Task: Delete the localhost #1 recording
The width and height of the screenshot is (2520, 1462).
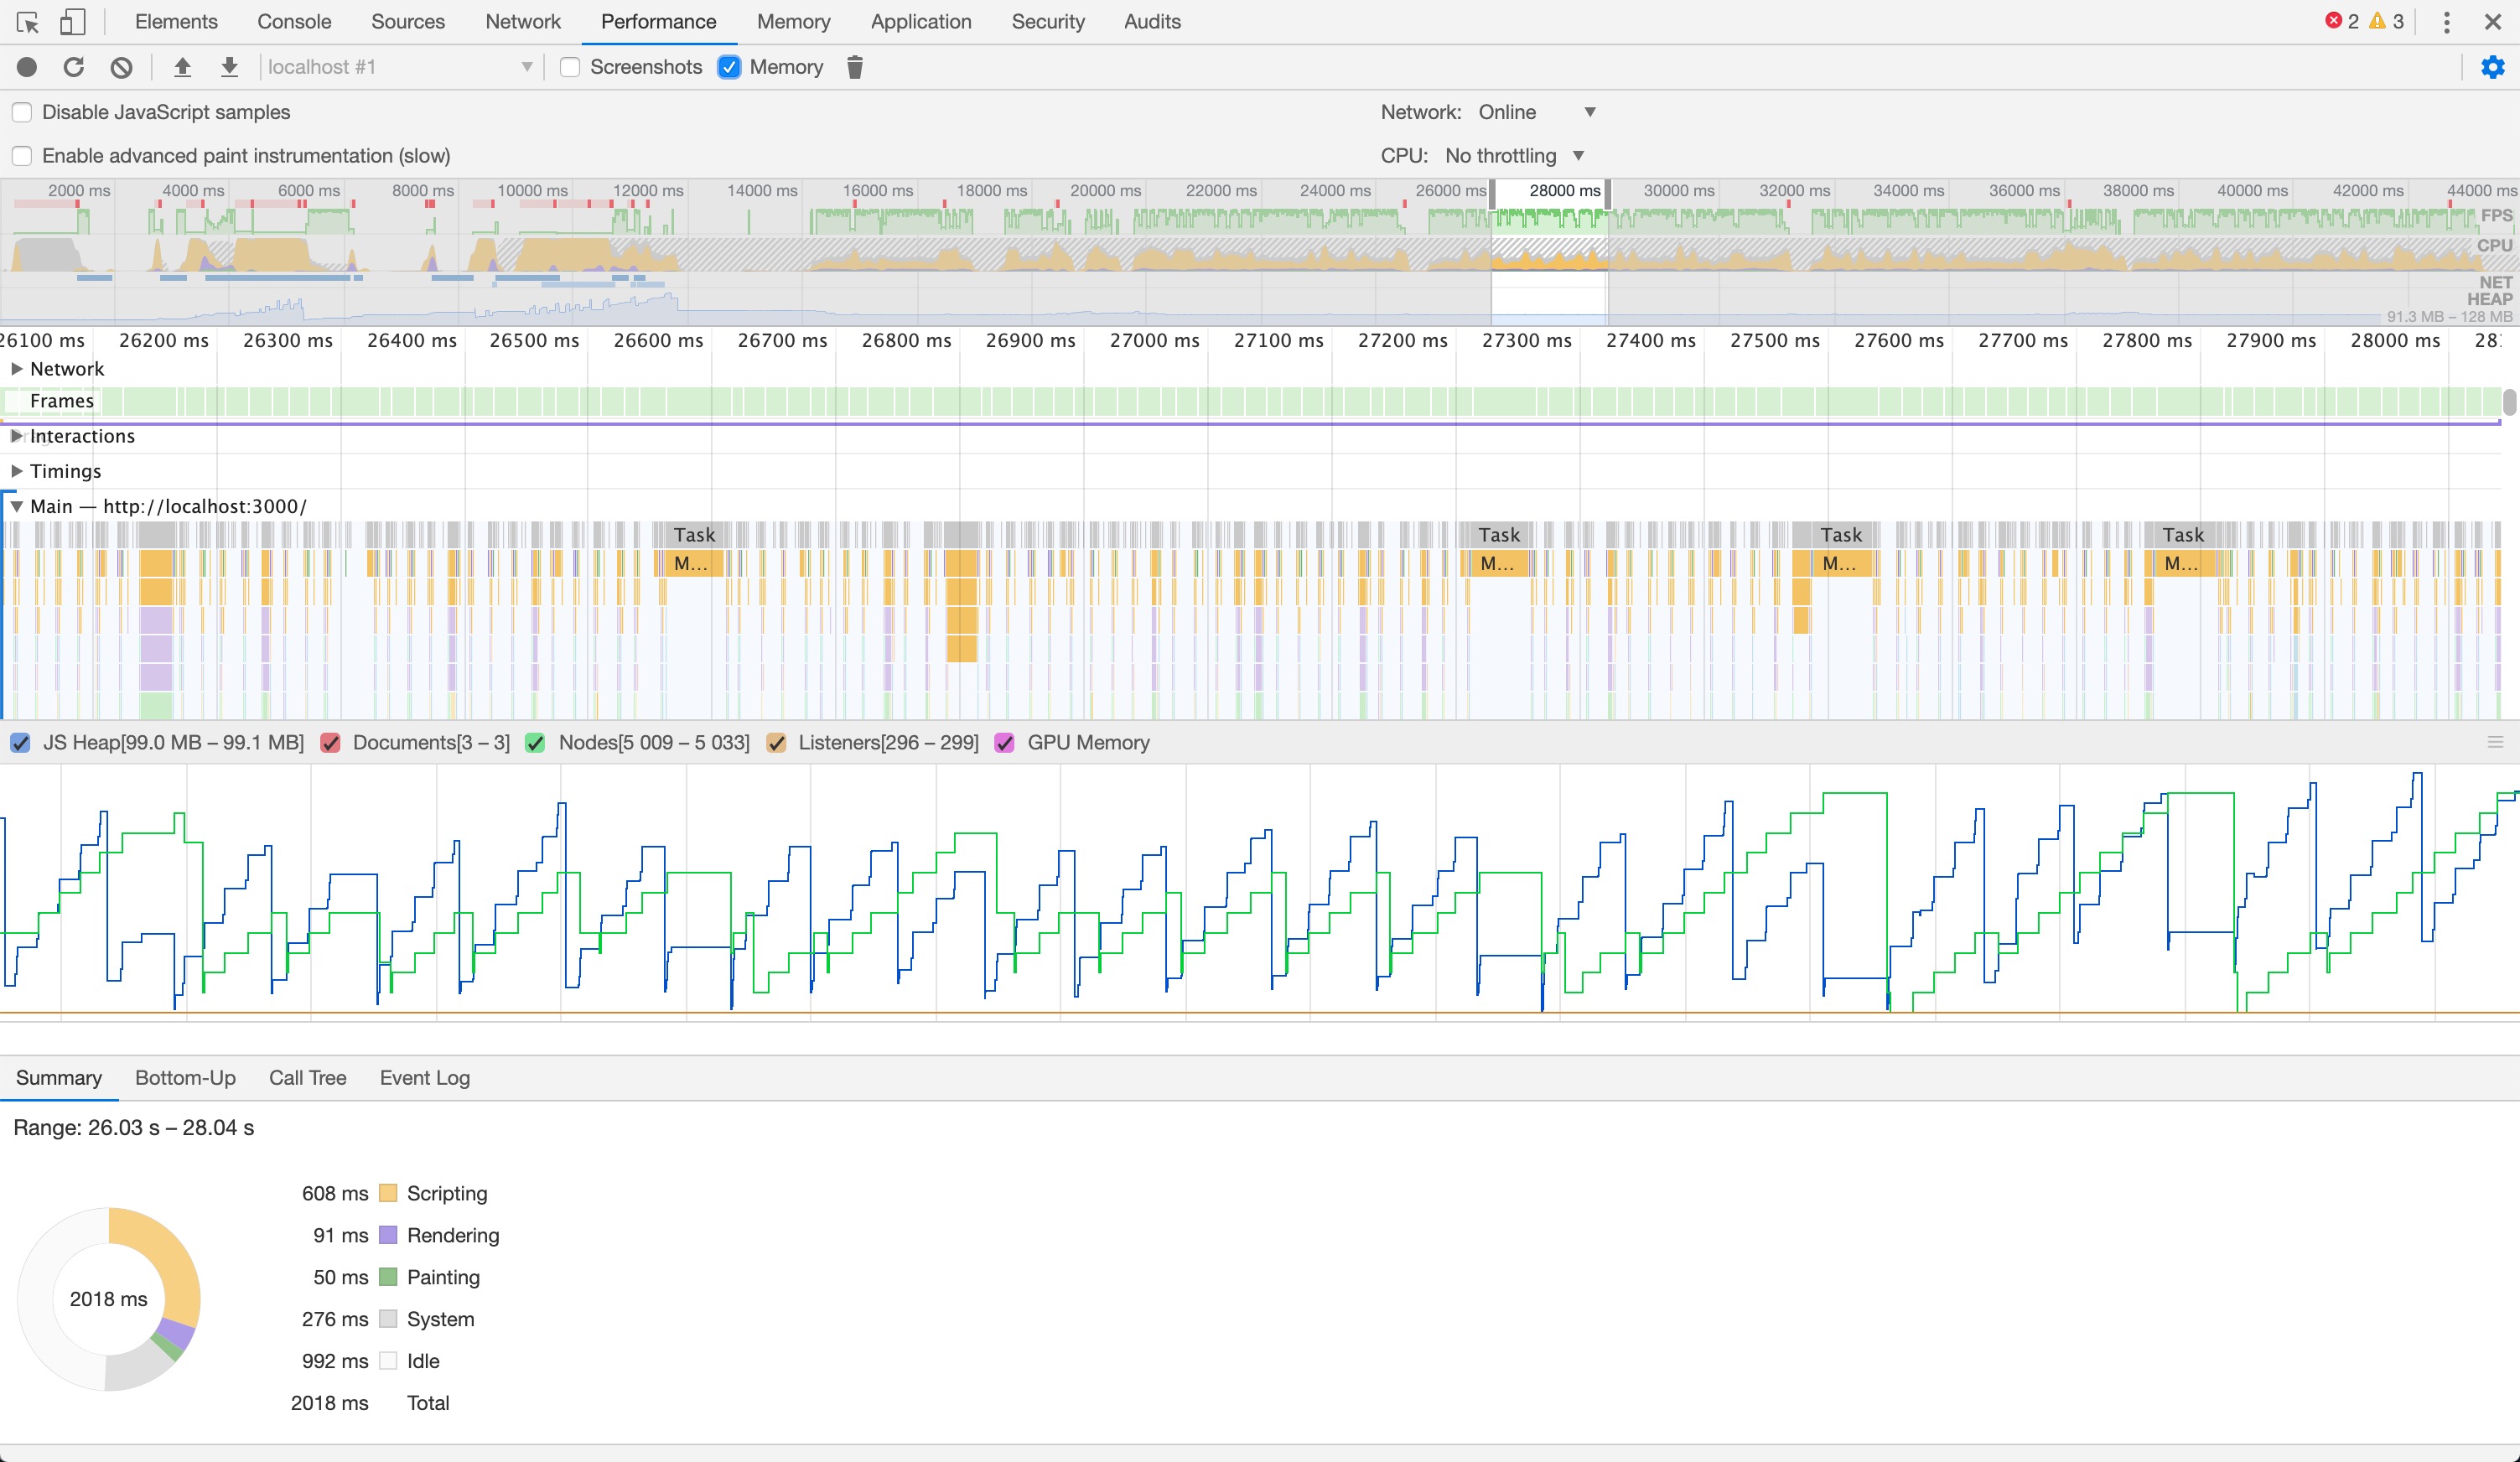Action: pos(854,67)
